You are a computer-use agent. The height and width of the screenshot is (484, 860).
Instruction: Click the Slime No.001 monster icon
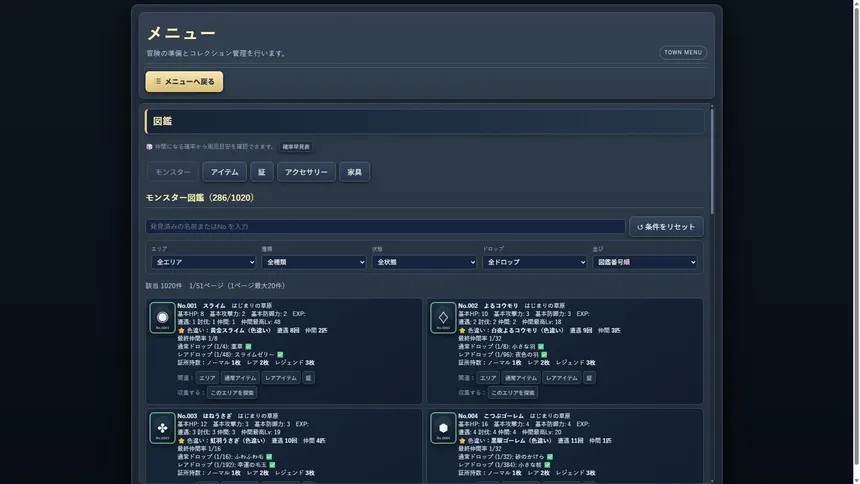click(x=162, y=318)
